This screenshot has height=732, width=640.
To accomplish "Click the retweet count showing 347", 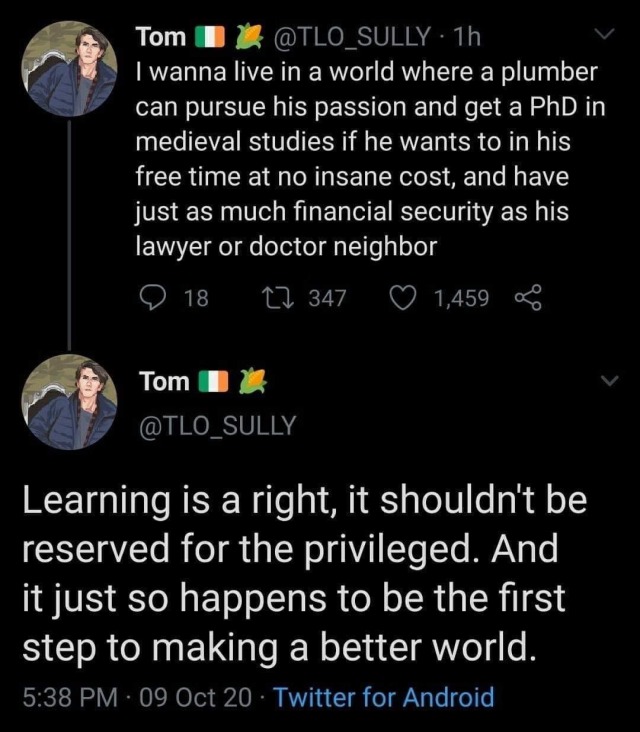I will (x=325, y=297).
